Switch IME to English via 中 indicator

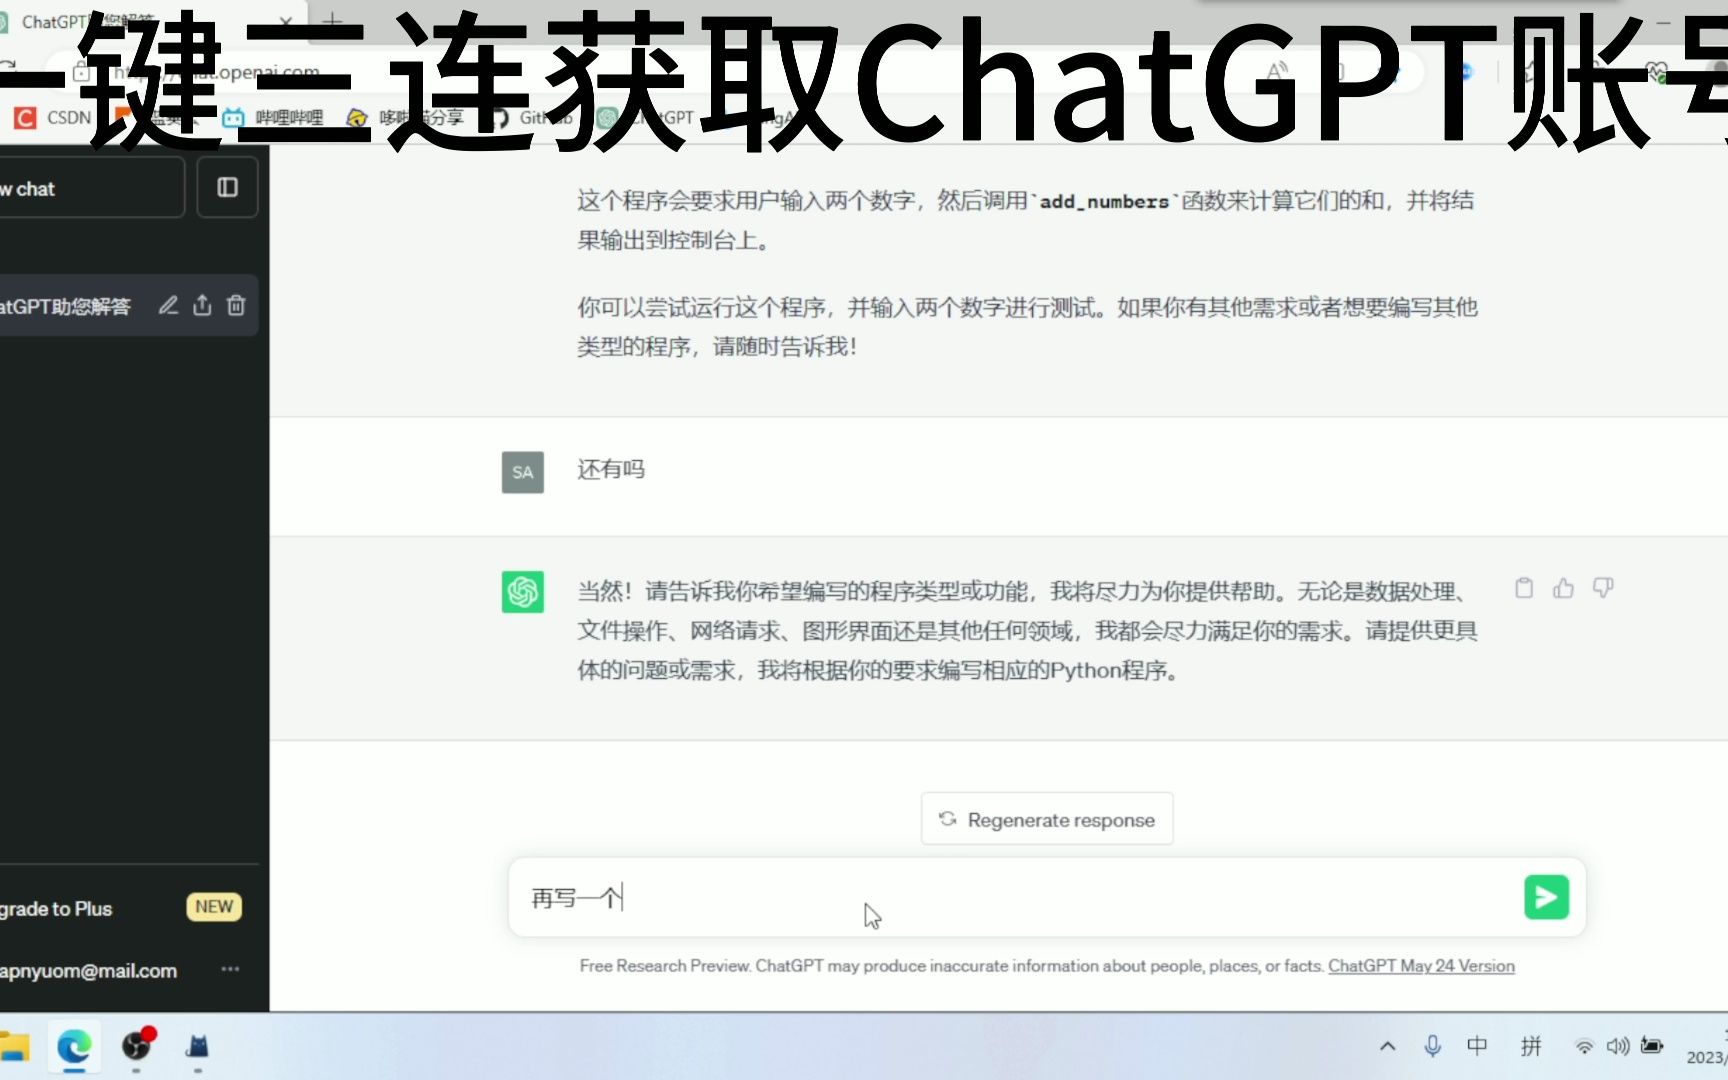tap(1476, 1046)
